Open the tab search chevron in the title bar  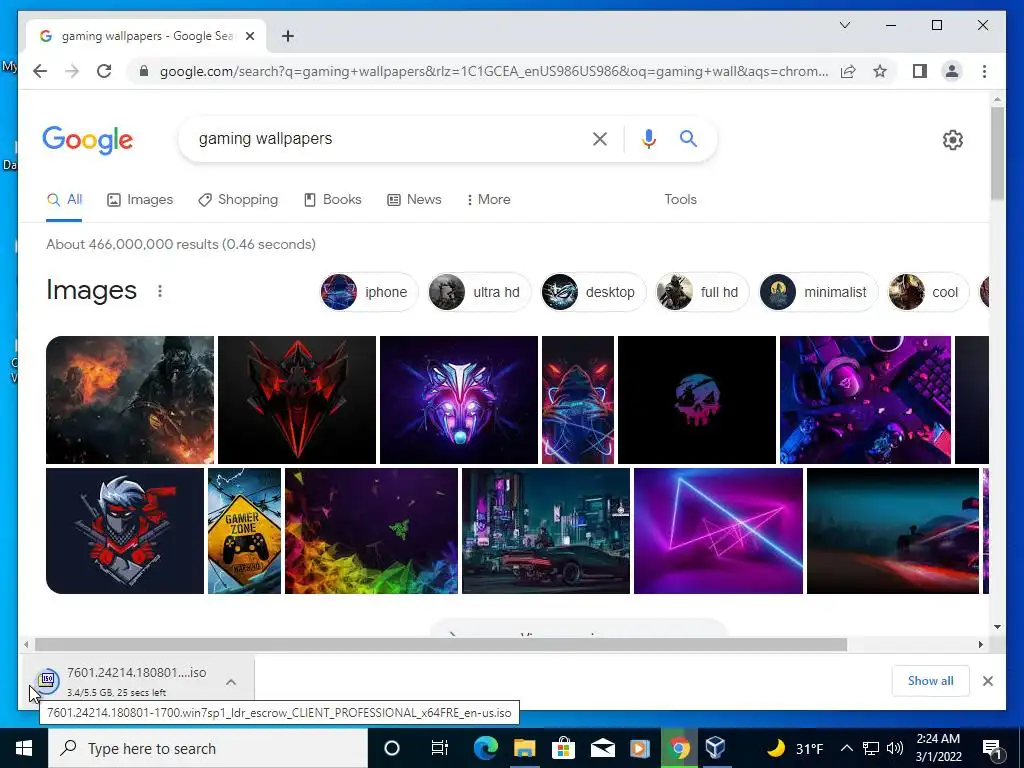pyautogui.click(x=844, y=25)
